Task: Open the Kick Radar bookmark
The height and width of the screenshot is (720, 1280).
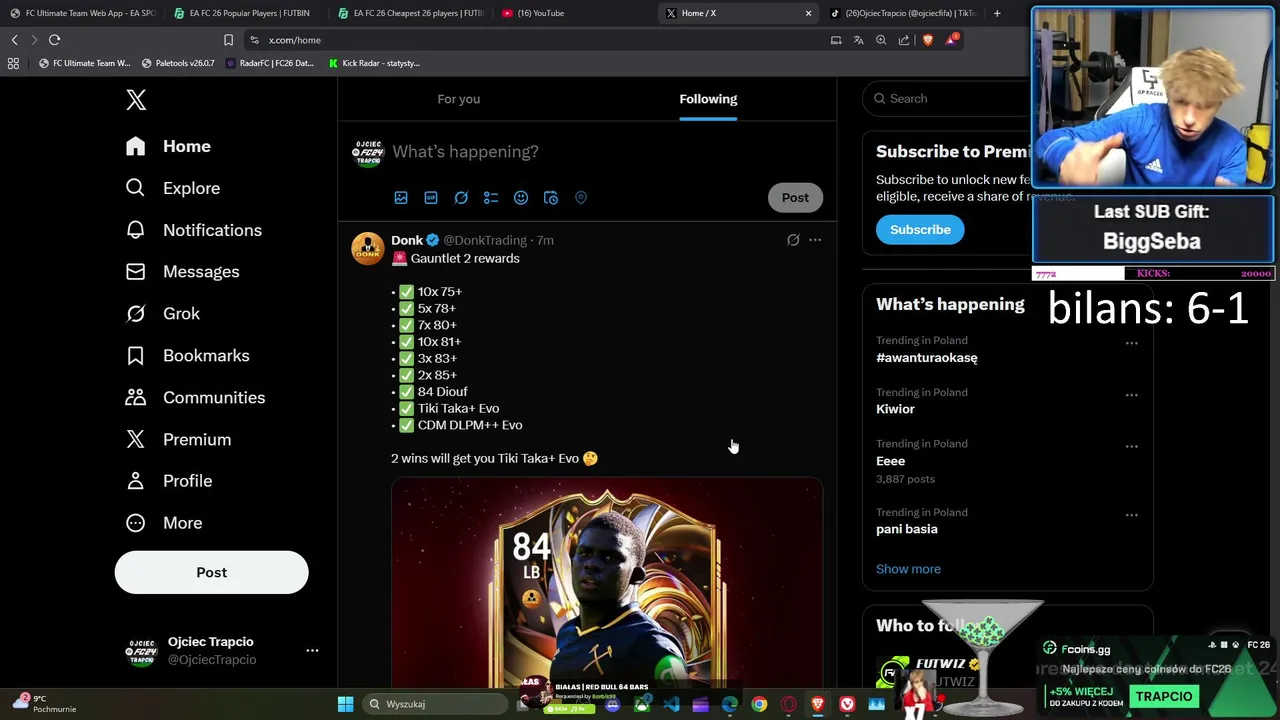Action: pos(374,63)
